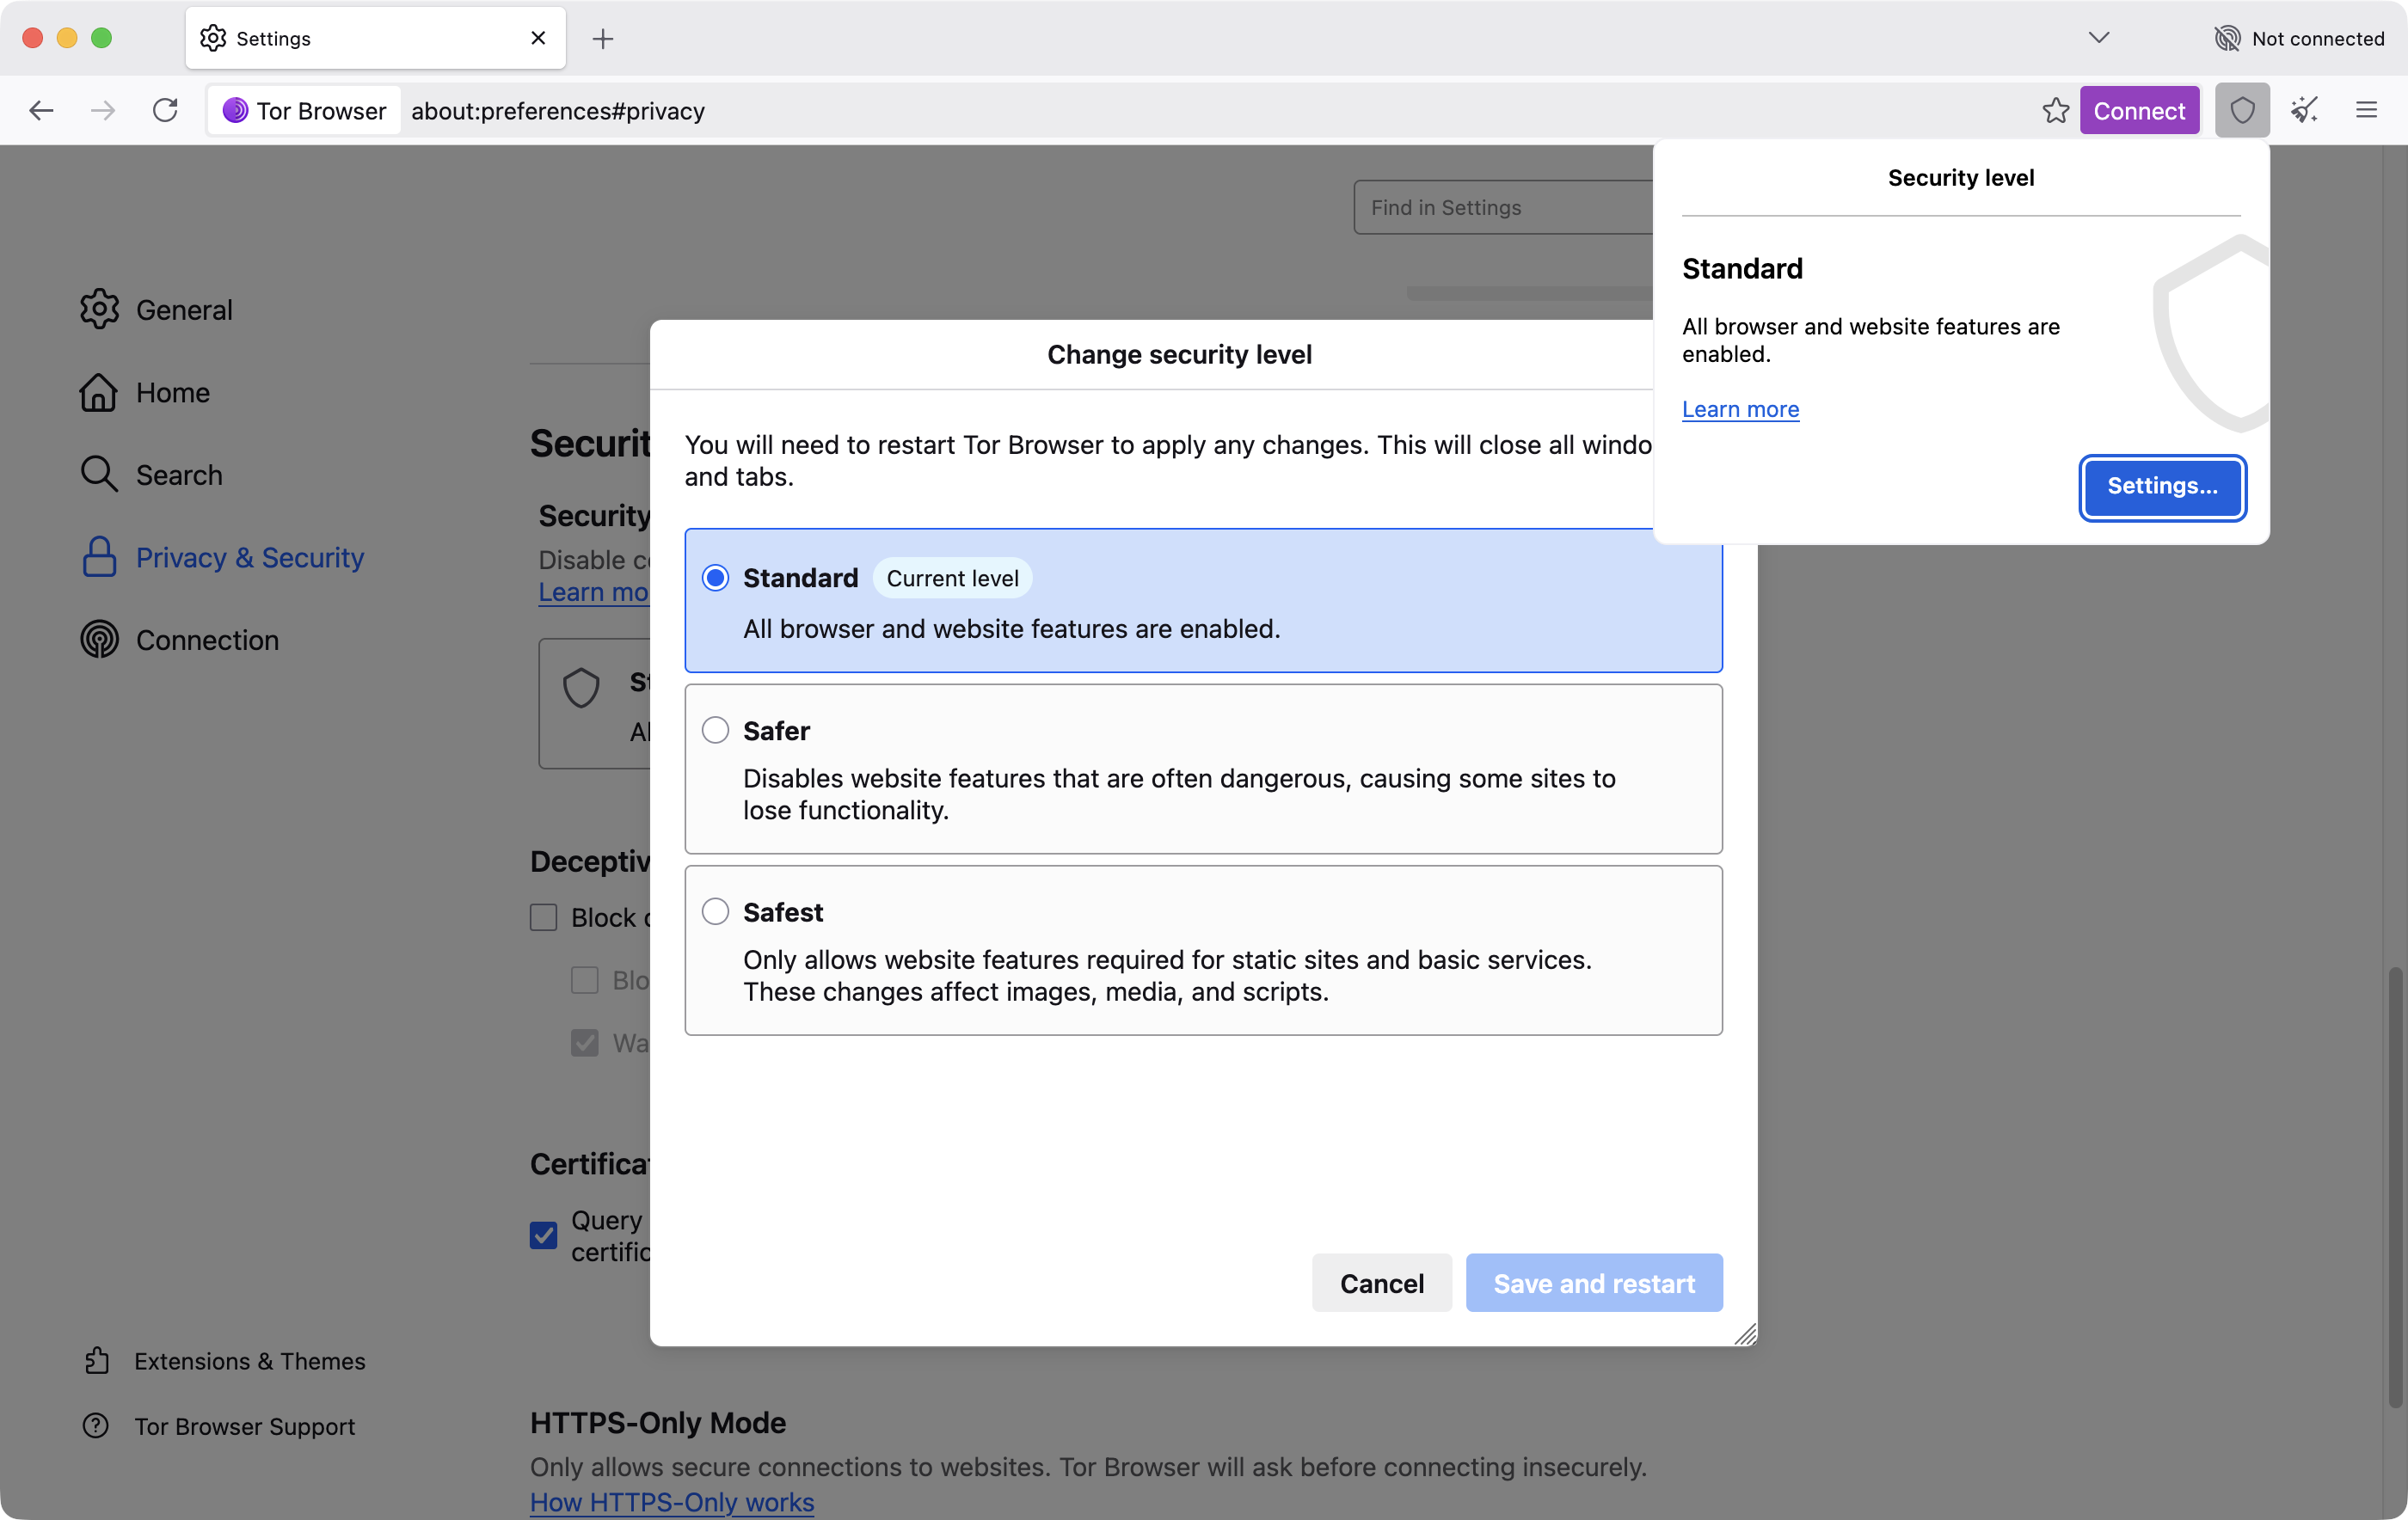Open Learn more link in security popup
Screen dimensions: 2408x1520
coord(1740,409)
